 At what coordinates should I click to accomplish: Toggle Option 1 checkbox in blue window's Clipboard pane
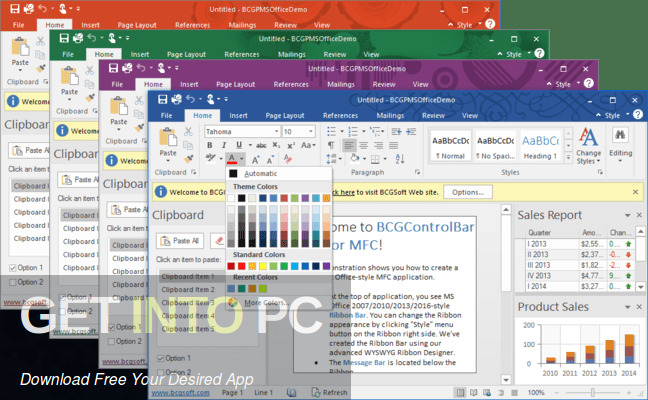point(160,358)
